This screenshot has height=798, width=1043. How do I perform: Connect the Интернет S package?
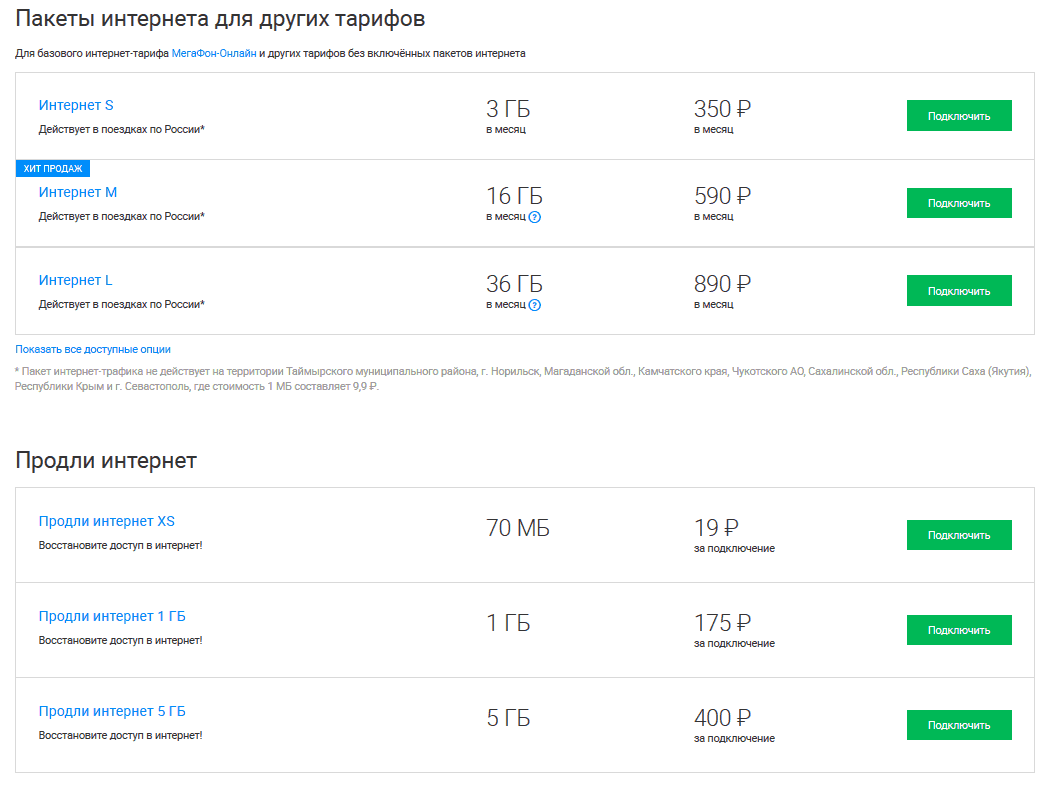coord(958,116)
